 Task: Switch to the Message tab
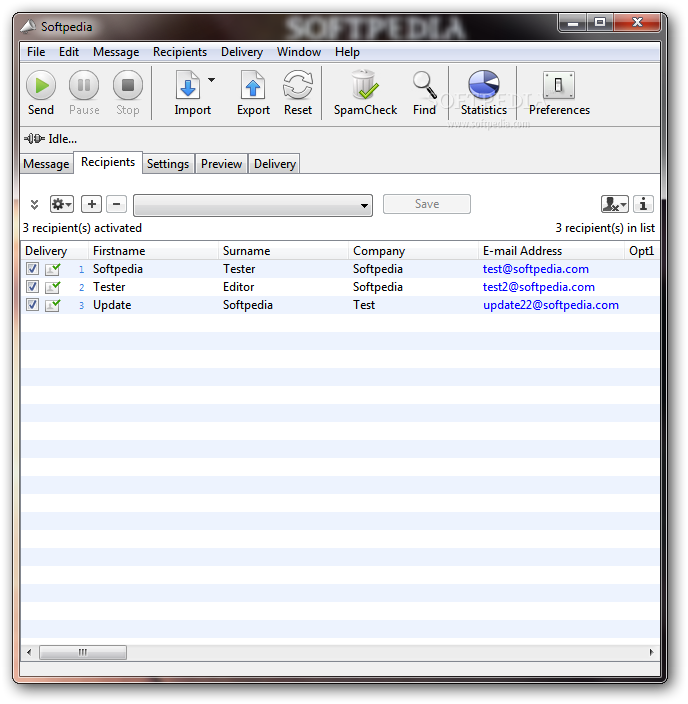coord(46,164)
